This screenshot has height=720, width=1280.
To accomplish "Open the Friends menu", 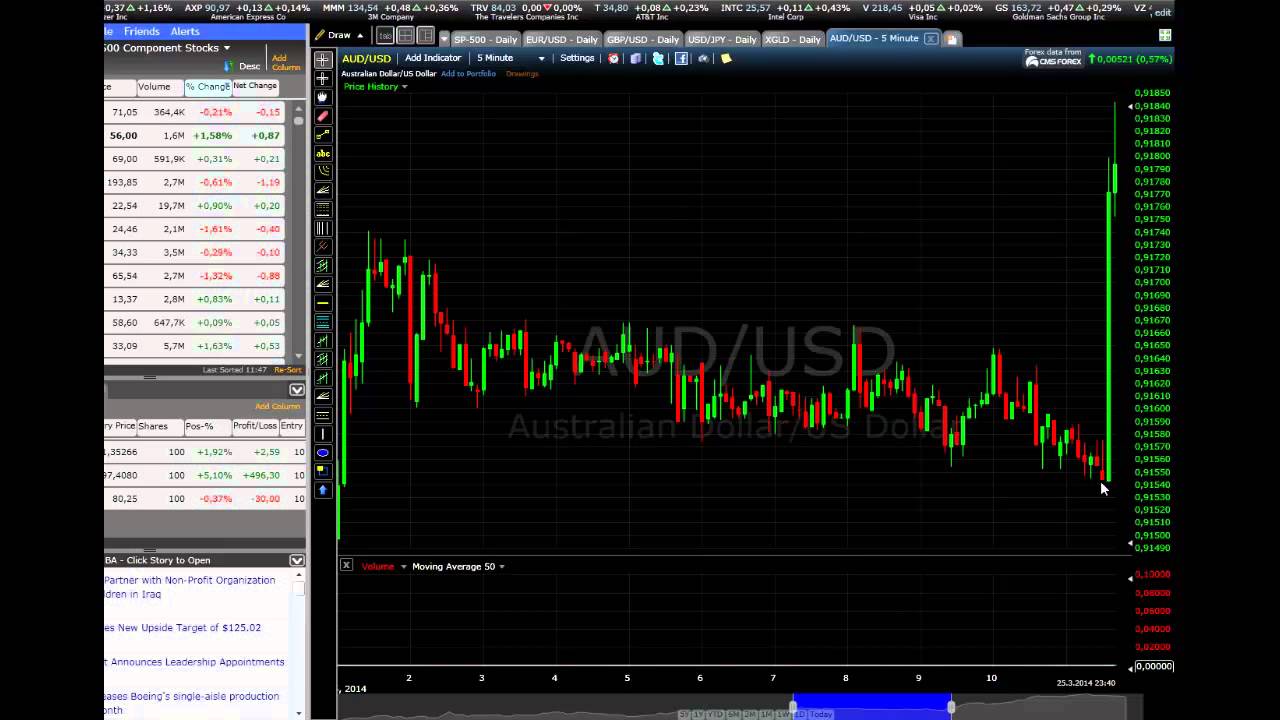I will pos(142,31).
